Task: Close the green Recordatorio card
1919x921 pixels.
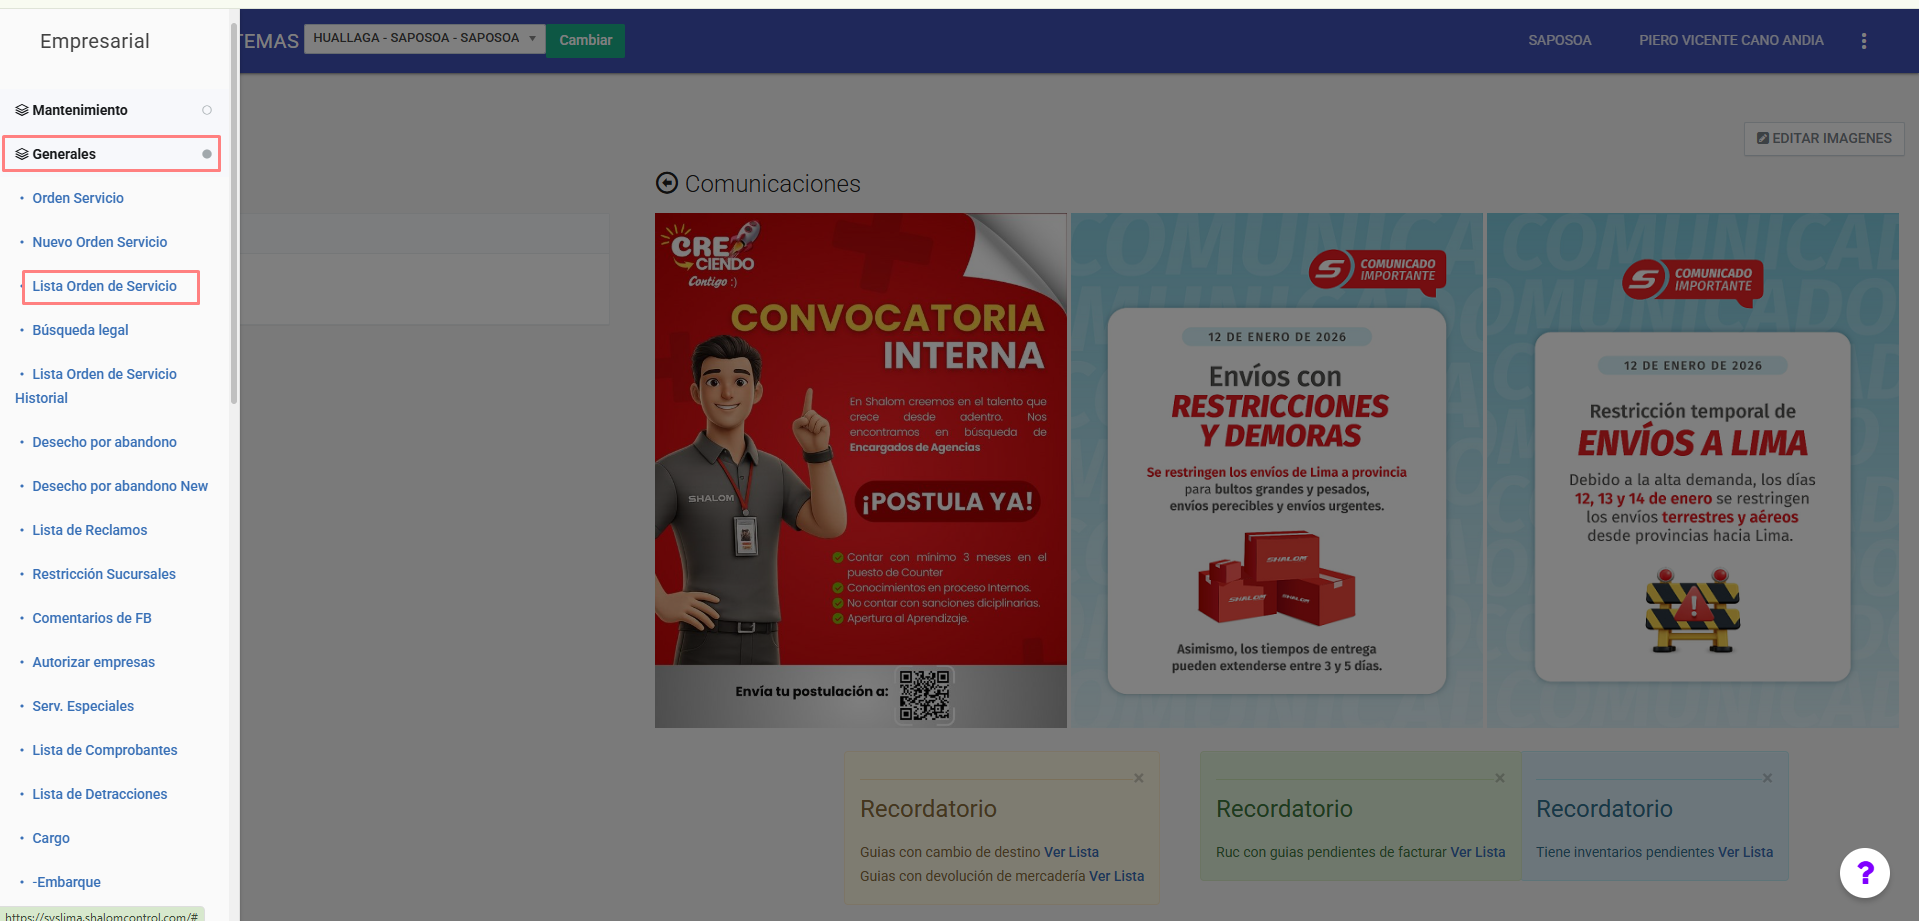Action: (1499, 778)
